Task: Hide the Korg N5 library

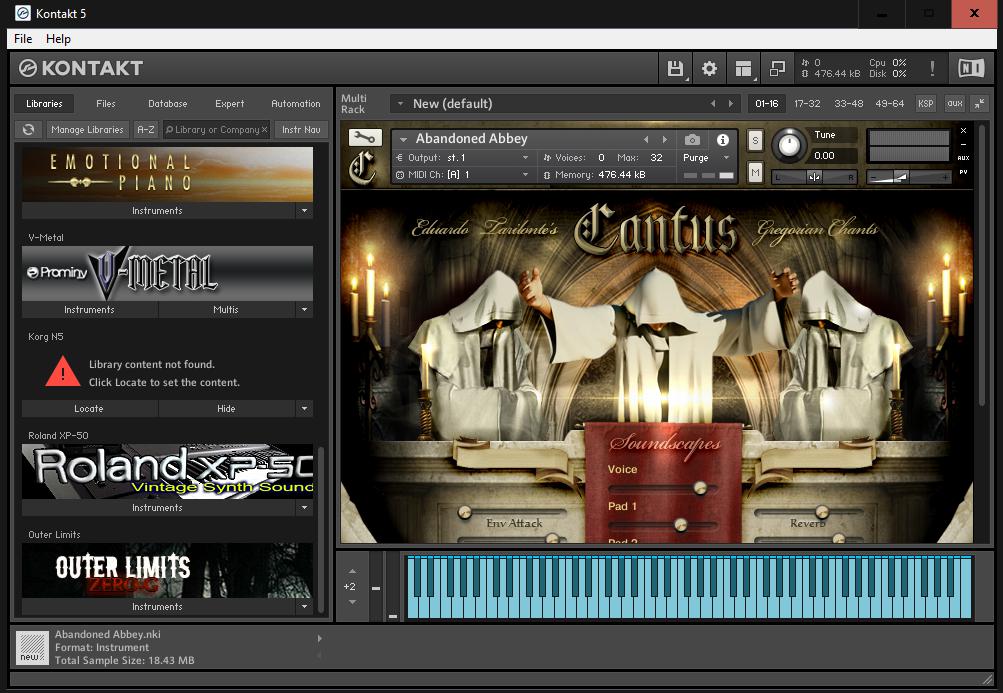Action: point(226,408)
